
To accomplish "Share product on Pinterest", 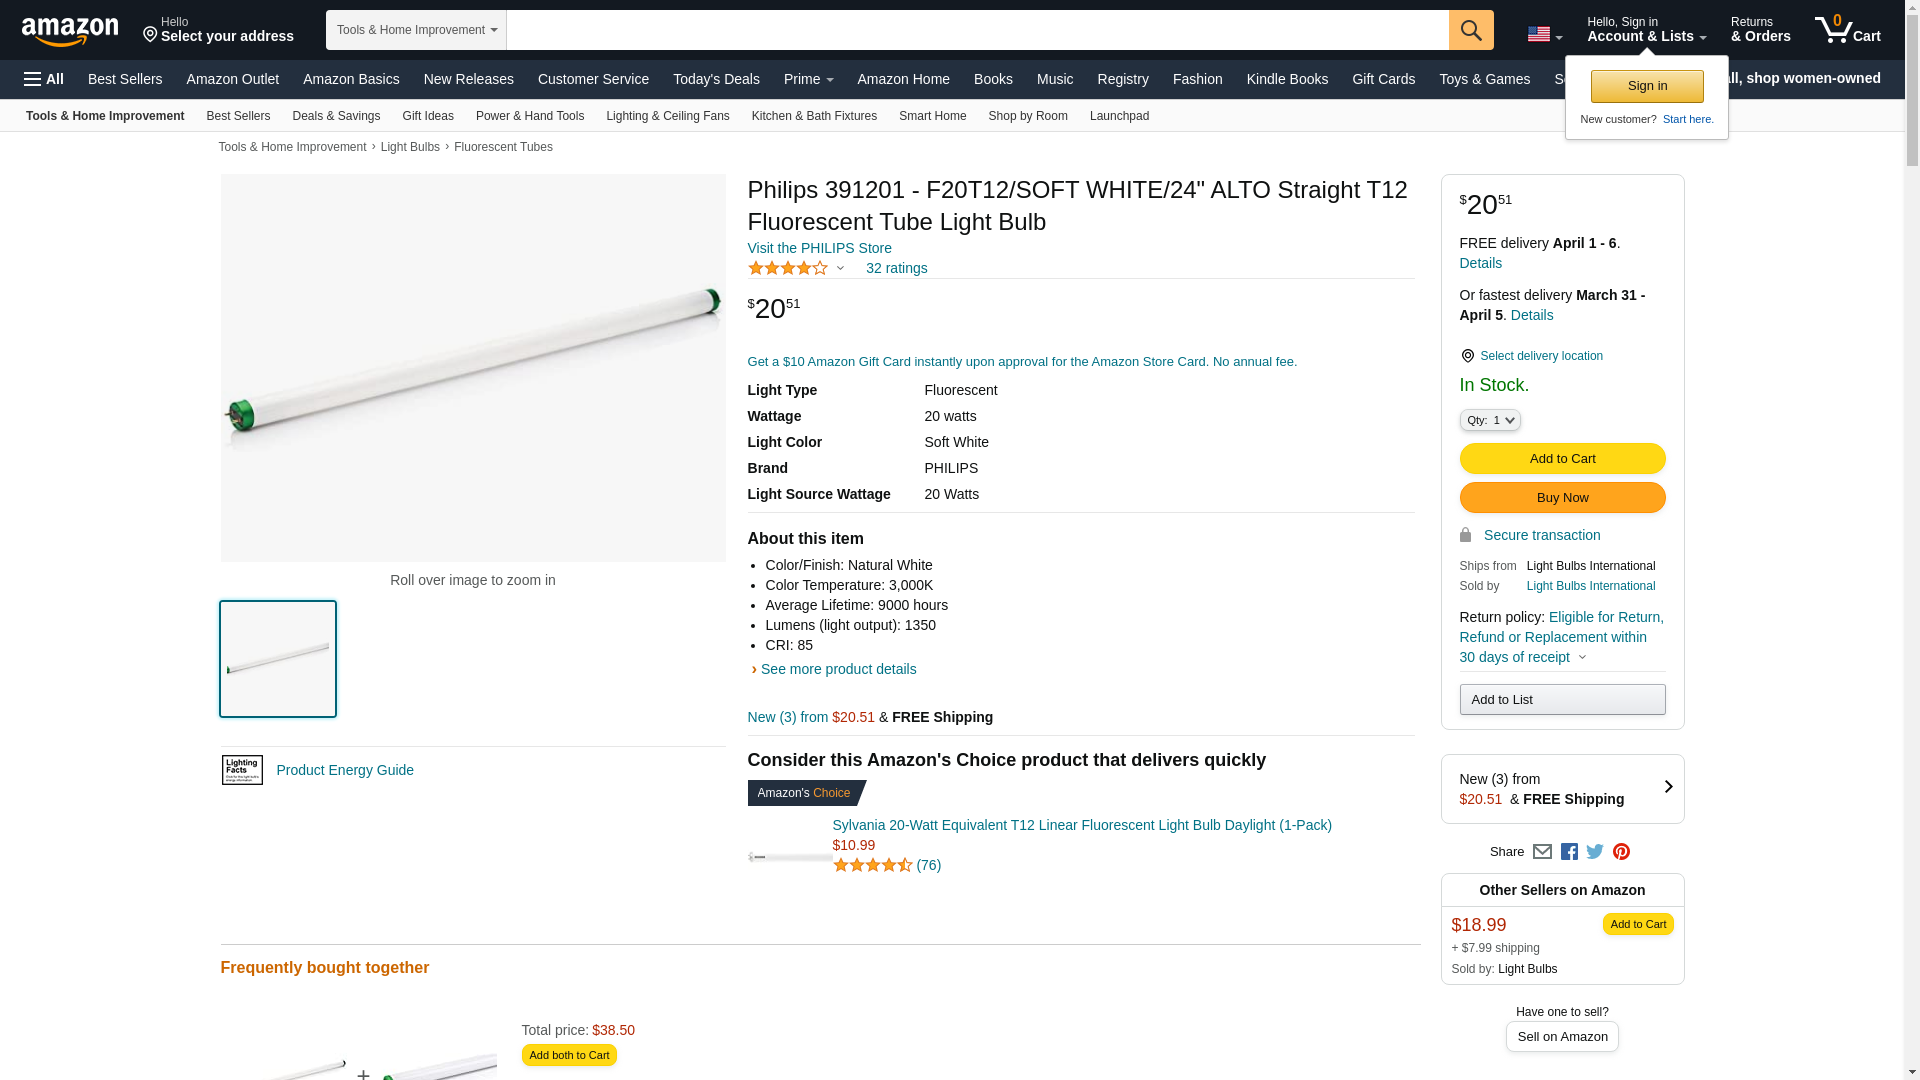I will pos(1621,852).
